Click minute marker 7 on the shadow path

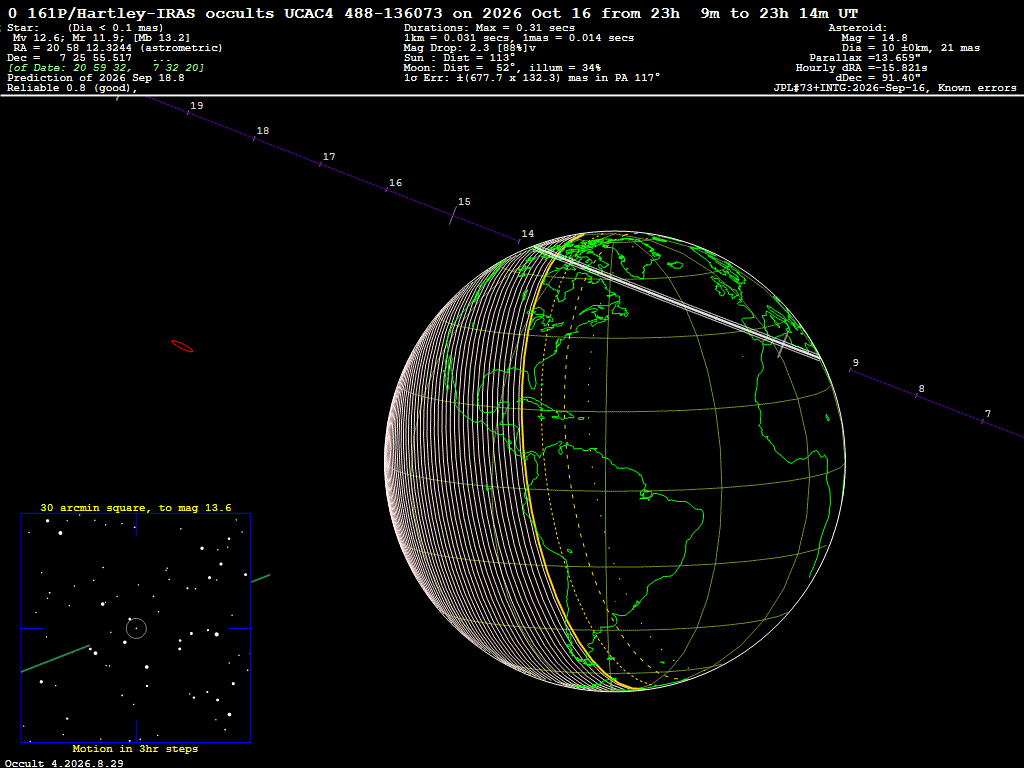click(x=987, y=413)
